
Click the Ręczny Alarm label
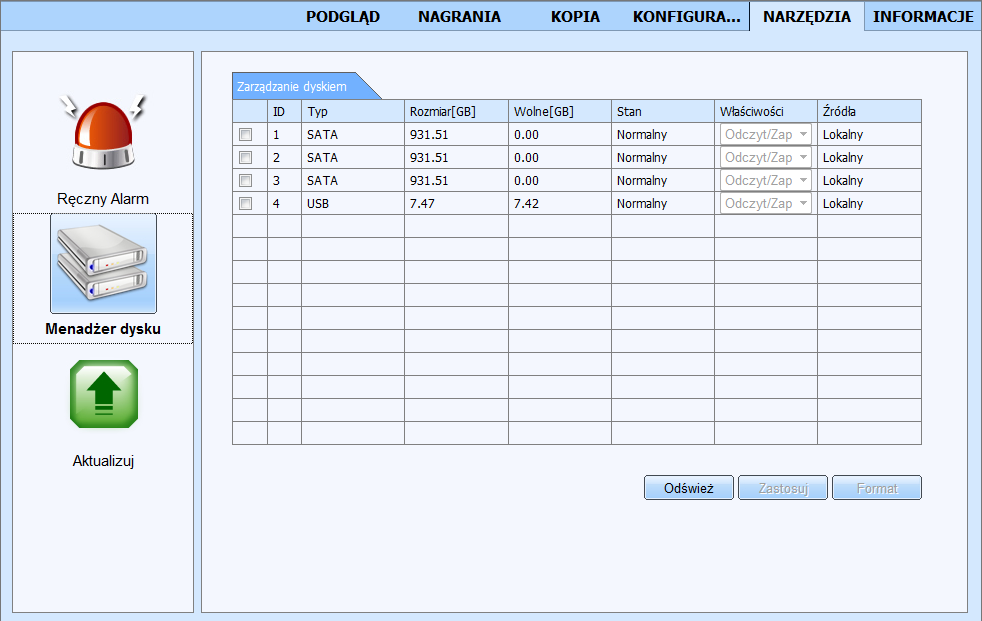pos(103,199)
